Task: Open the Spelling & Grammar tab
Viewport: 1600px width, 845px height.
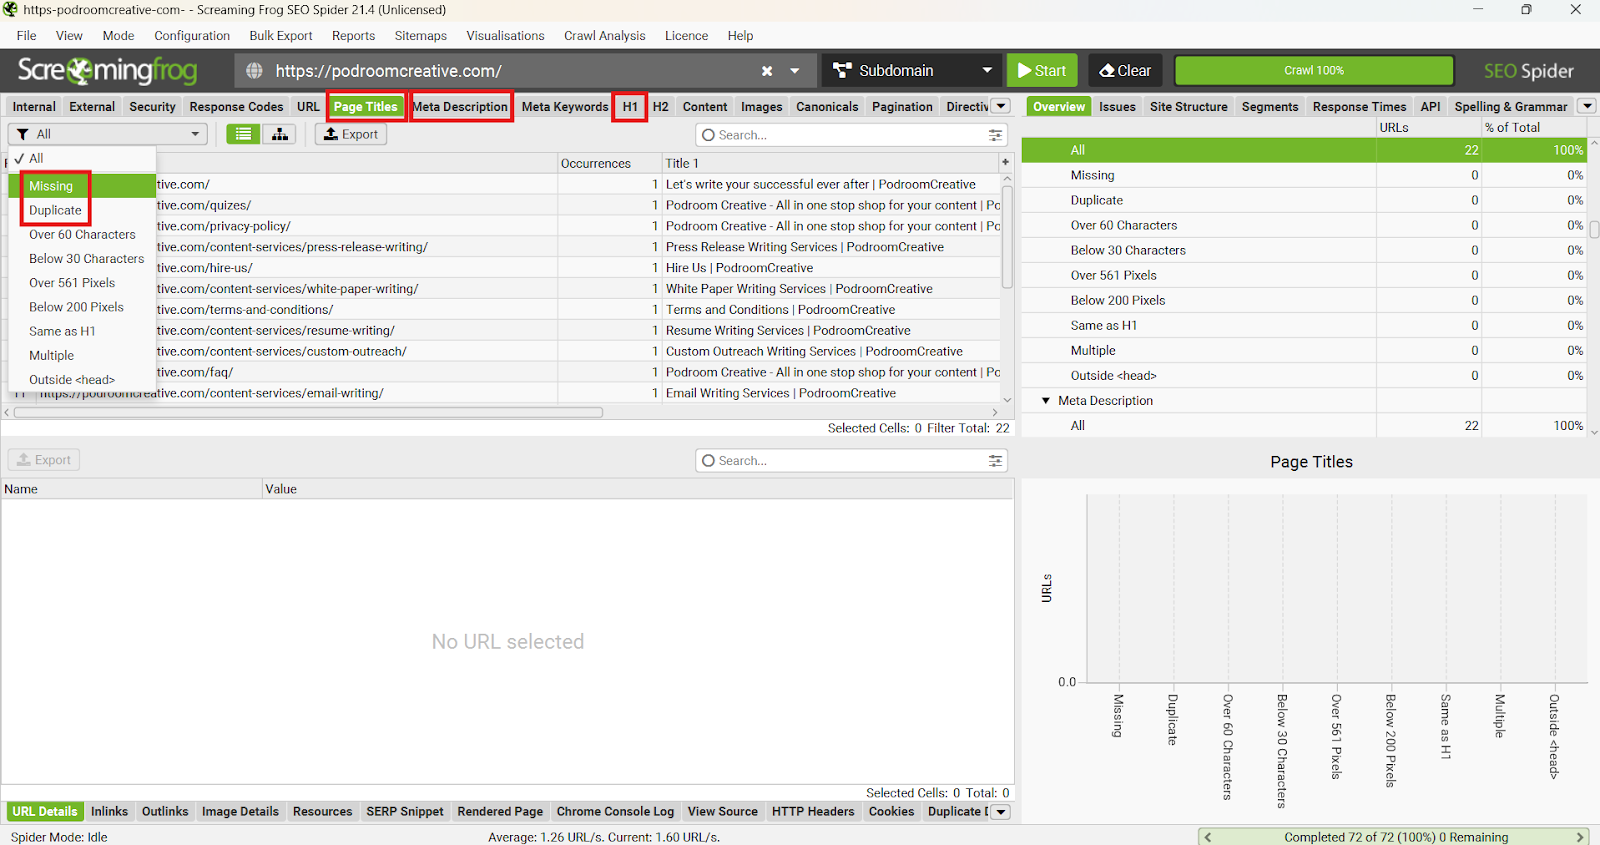Action: tap(1511, 107)
